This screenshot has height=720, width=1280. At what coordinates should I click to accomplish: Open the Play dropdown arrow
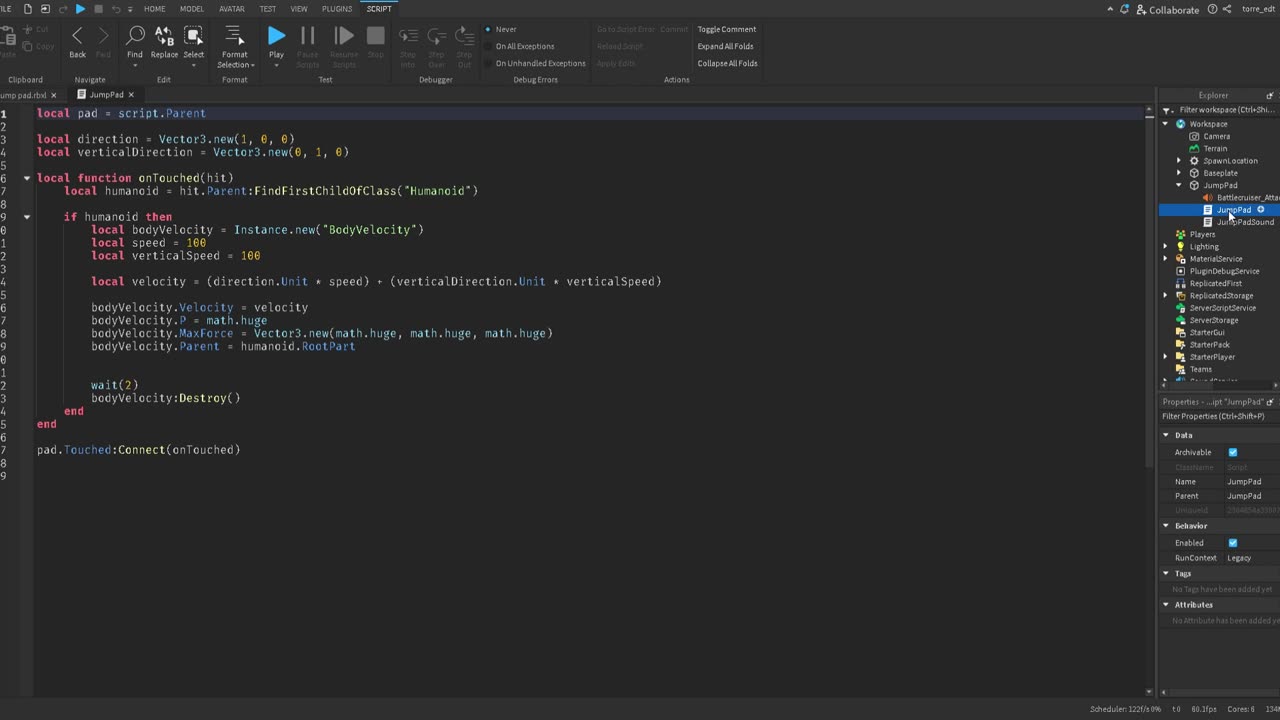click(x=276, y=66)
